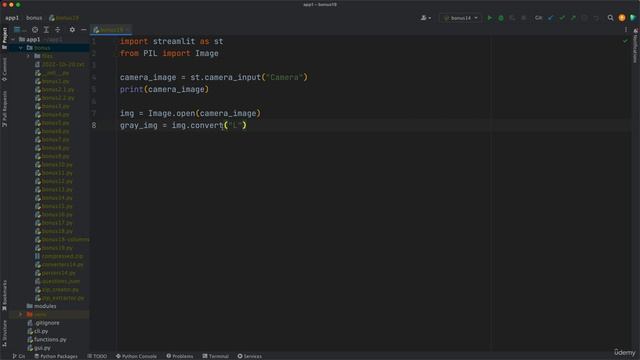Click the print statement on line 5
The image size is (640, 360).
(x=164, y=89)
